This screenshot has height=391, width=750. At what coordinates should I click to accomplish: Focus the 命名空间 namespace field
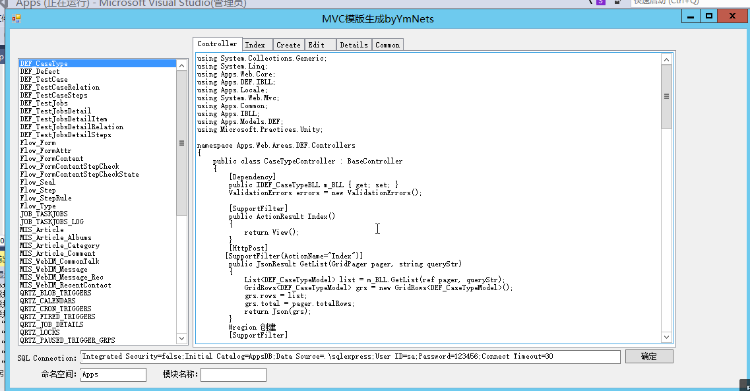tap(113, 374)
